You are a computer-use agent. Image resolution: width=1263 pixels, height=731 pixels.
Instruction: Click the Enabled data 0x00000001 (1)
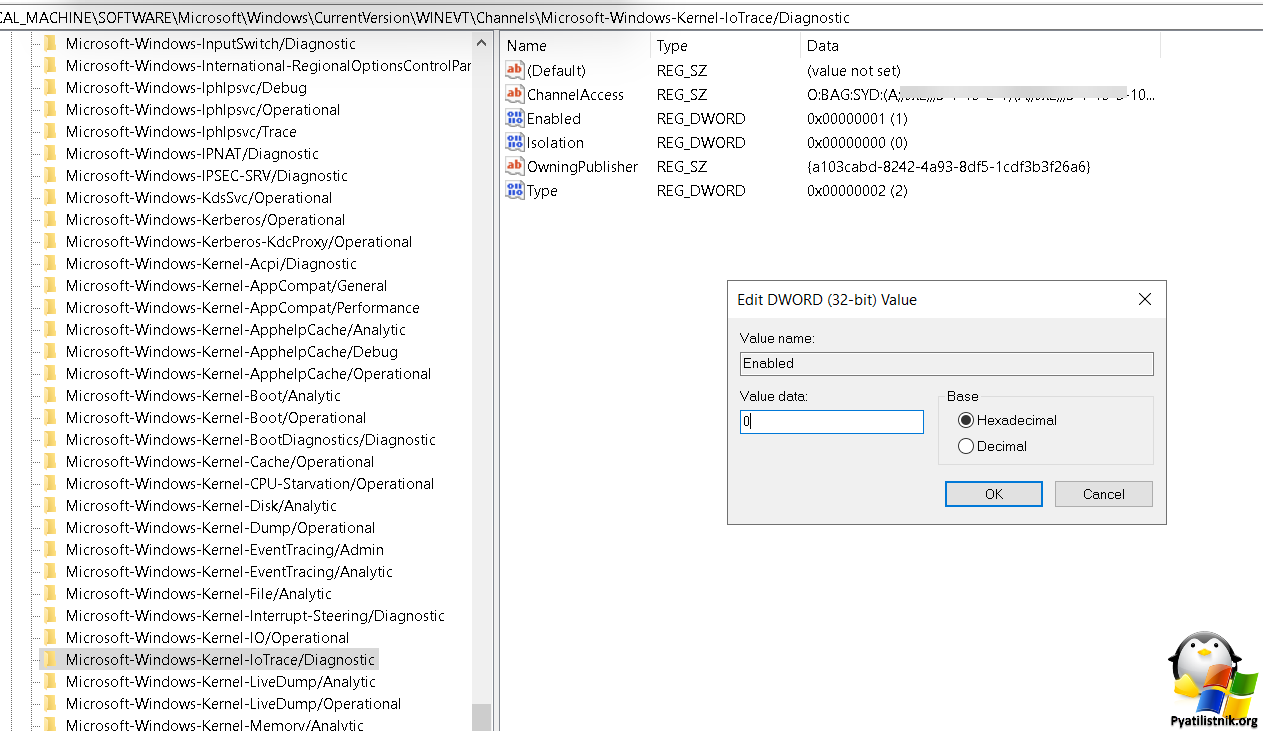857,119
